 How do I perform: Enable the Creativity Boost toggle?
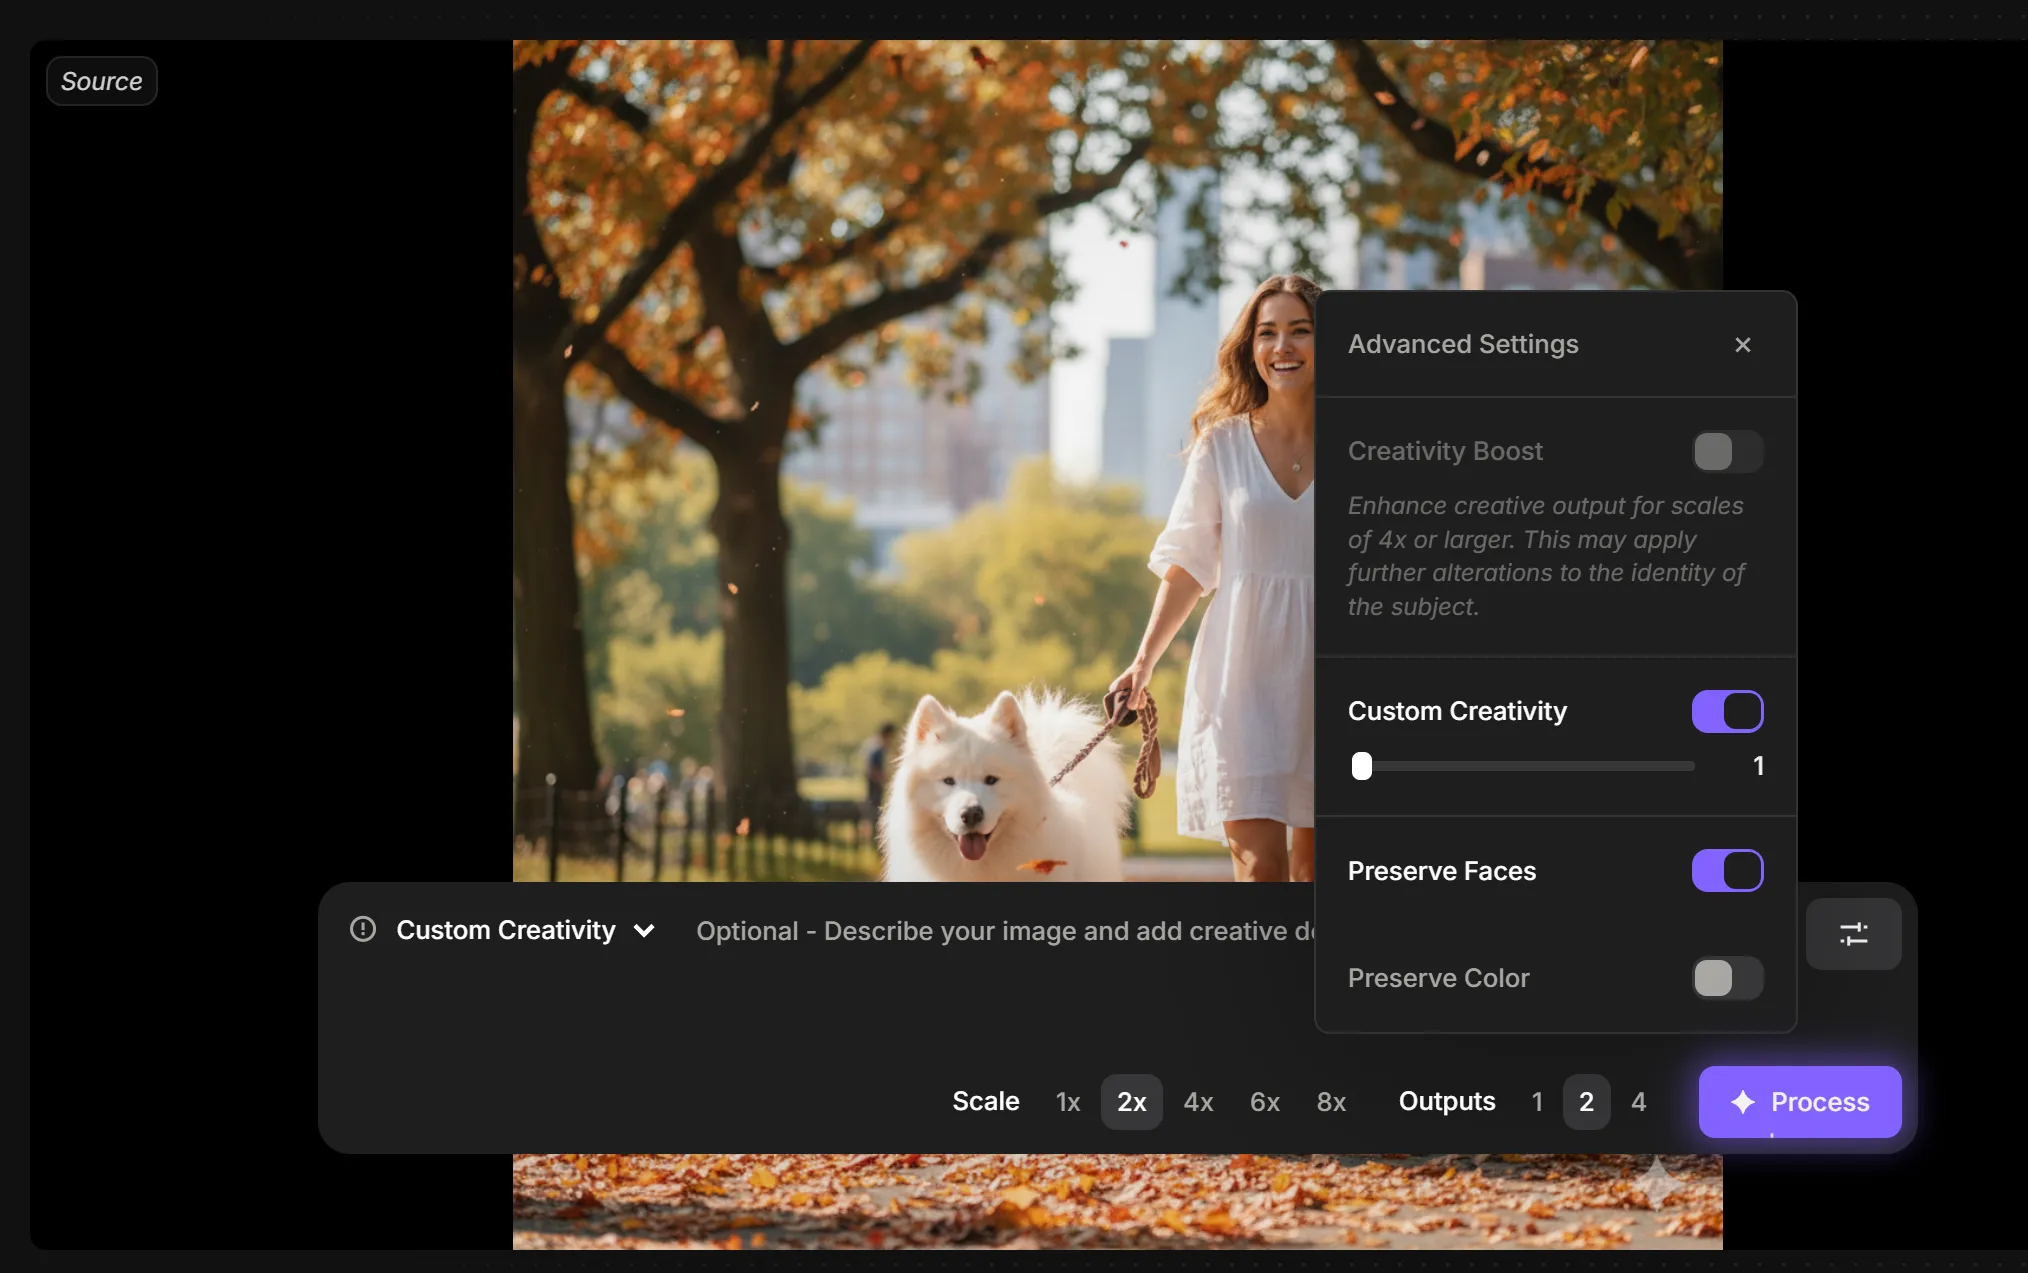click(x=1727, y=452)
